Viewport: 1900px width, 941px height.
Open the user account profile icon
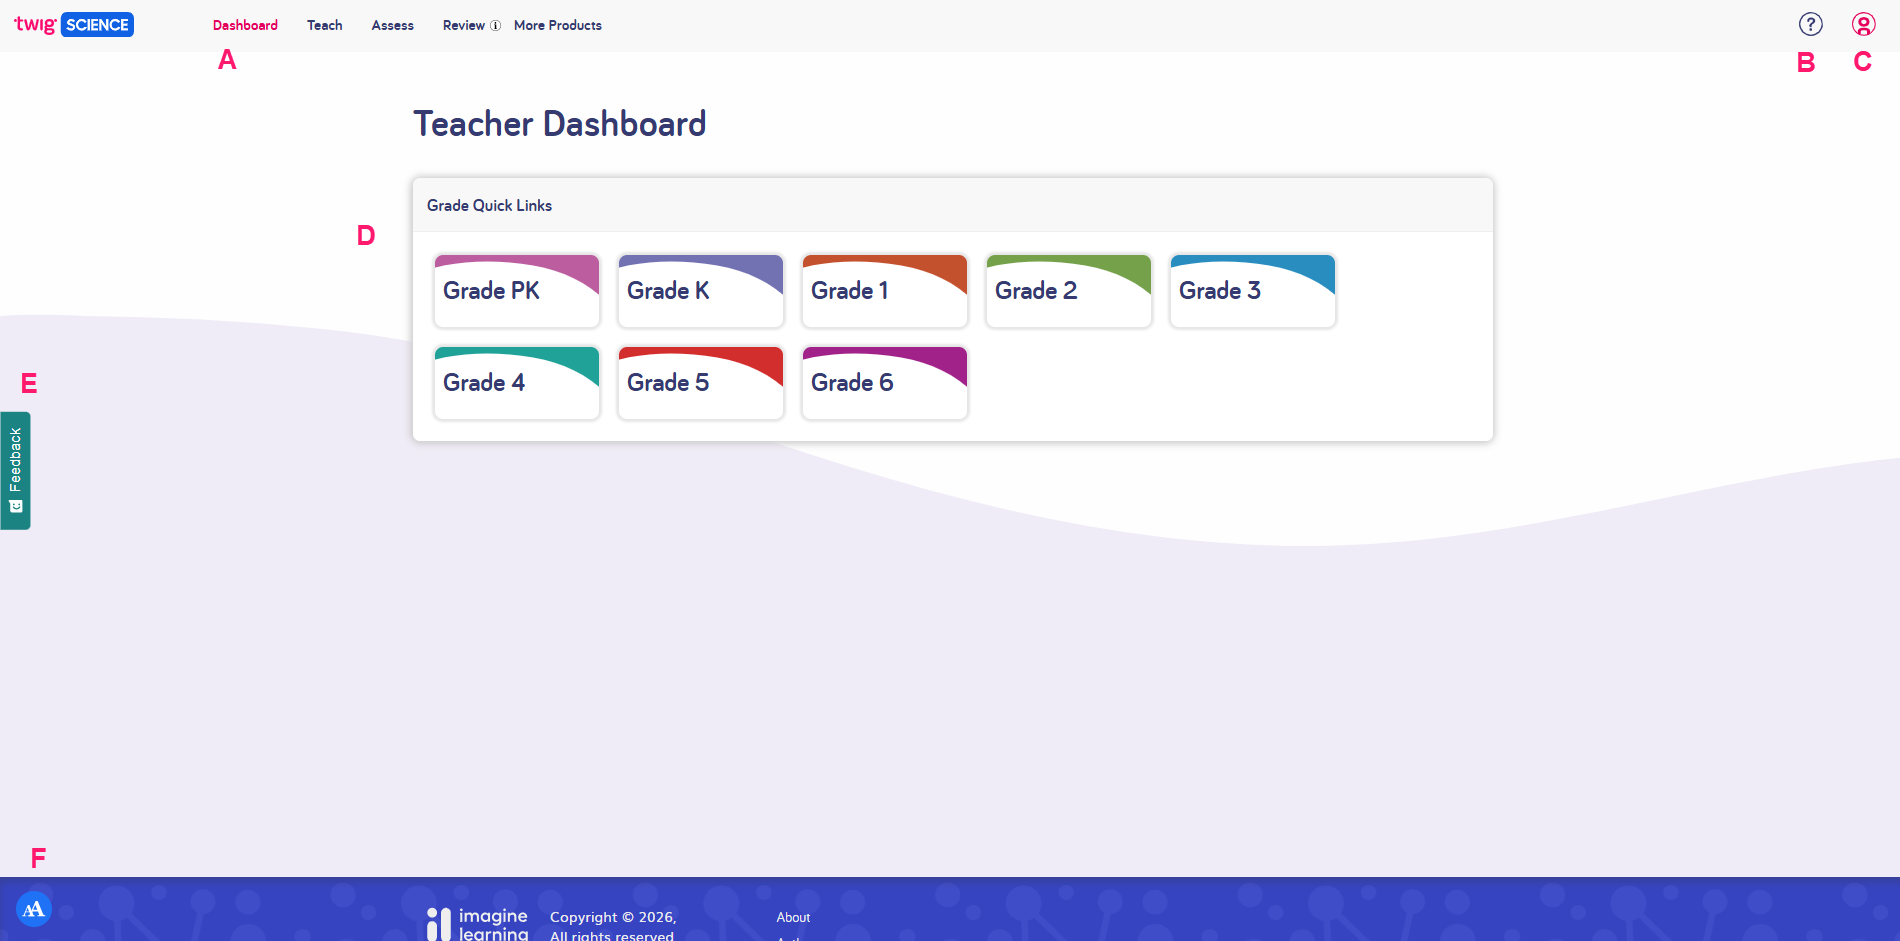point(1863,24)
